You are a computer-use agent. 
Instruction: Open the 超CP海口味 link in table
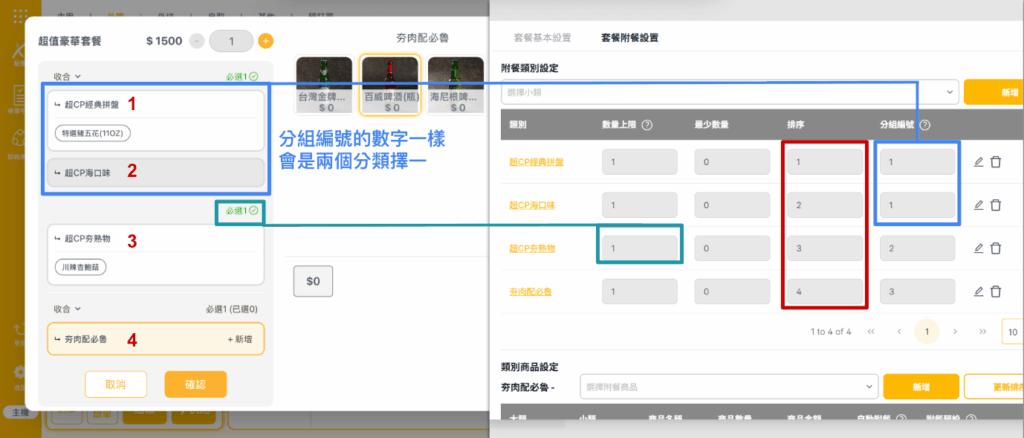(x=532, y=205)
